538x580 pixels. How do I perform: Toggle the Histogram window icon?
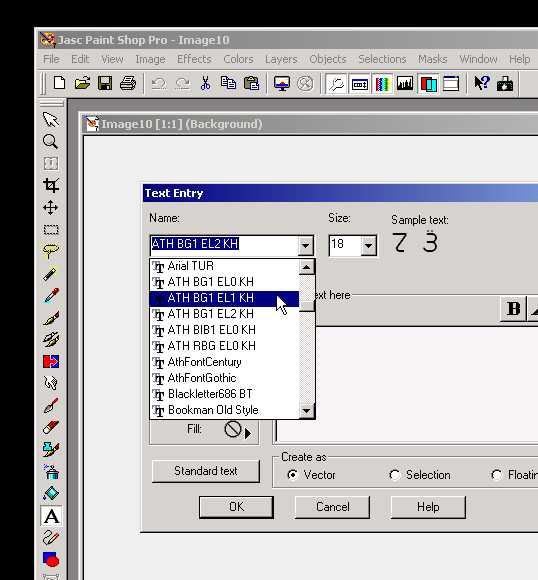click(406, 84)
